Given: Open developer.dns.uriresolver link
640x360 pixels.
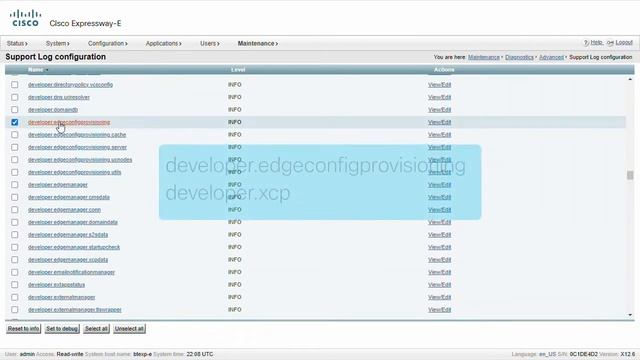Looking at the screenshot, I should coord(59,97).
